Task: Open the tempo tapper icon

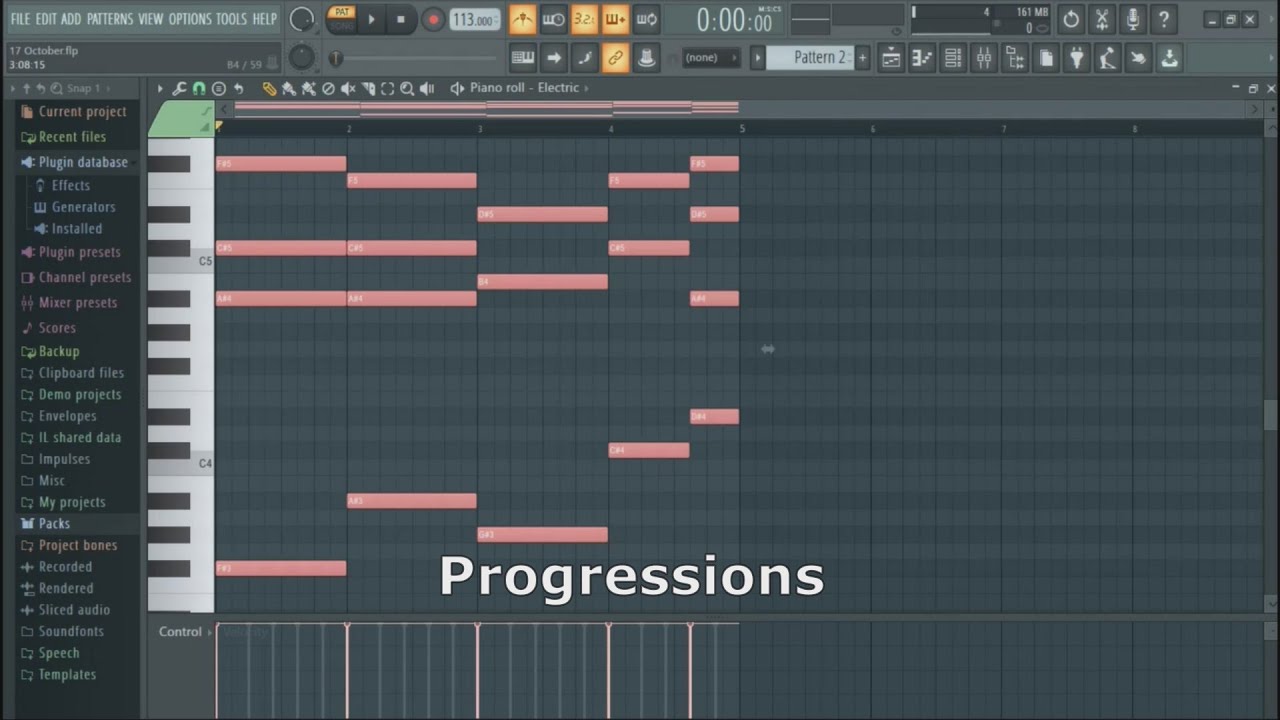Action: (1107, 58)
